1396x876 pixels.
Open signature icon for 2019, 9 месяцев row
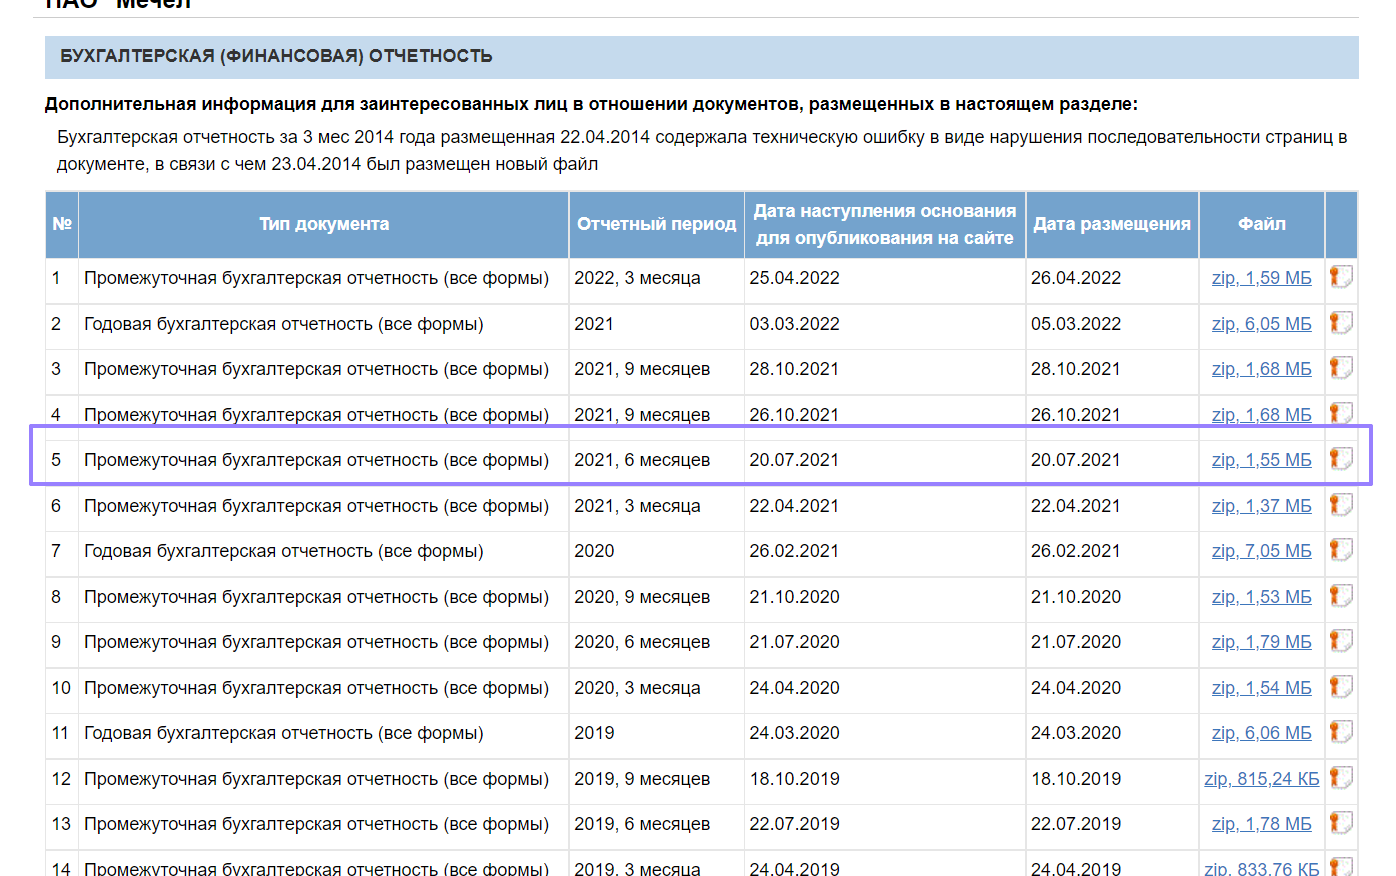click(x=1341, y=778)
